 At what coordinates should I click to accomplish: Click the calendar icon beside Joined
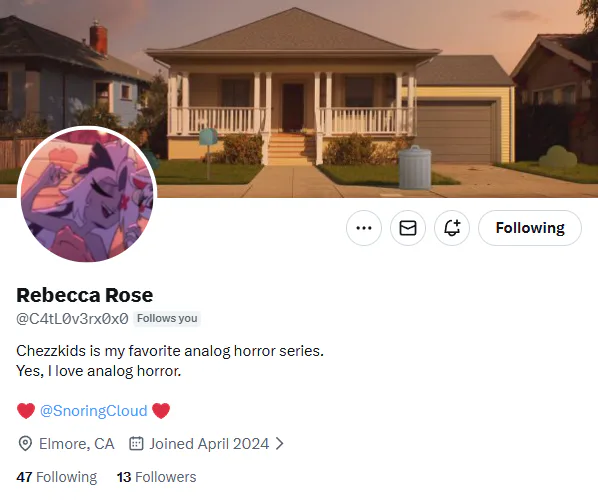136,444
